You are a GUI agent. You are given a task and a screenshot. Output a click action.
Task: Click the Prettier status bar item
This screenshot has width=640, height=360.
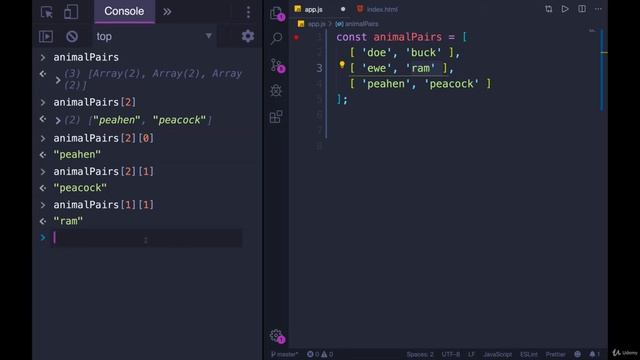(x=555, y=354)
